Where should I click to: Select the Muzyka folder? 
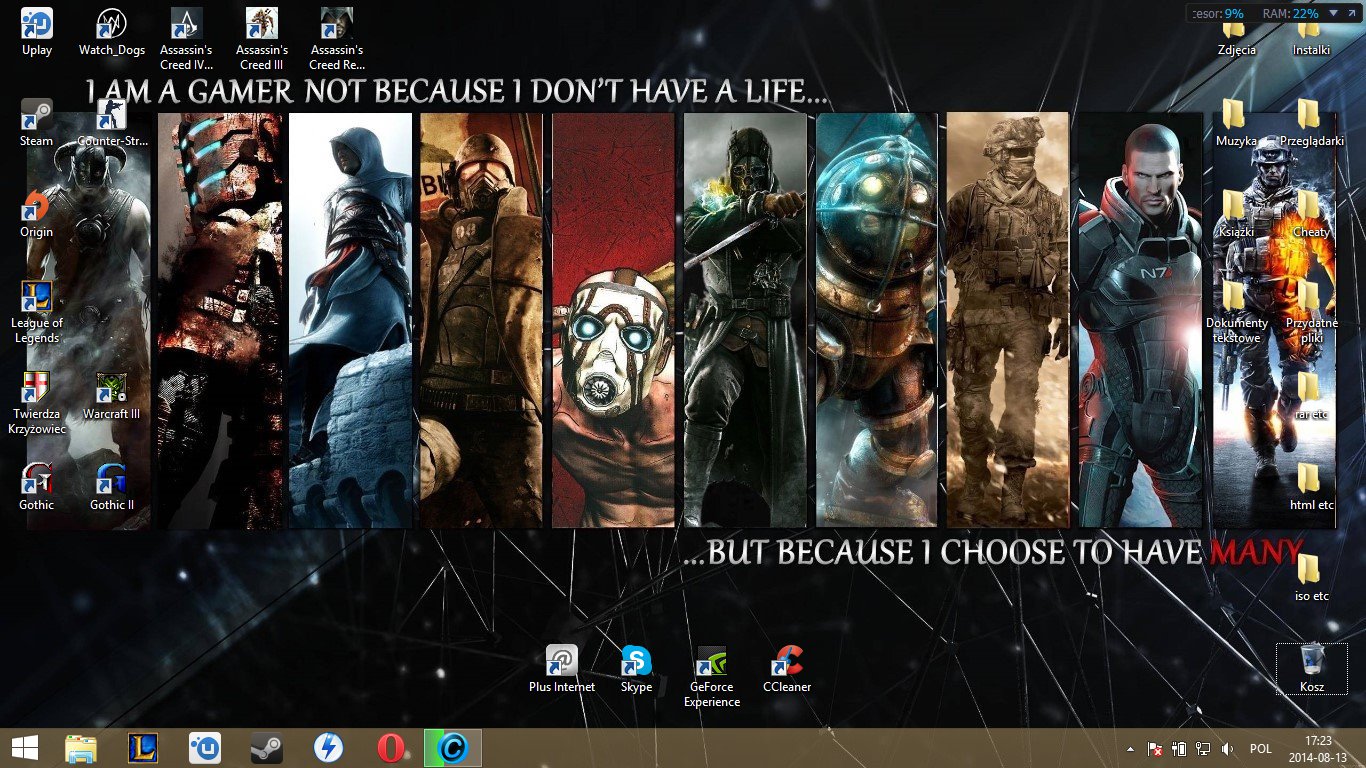pyautogui.click(x=1237, y=123)
